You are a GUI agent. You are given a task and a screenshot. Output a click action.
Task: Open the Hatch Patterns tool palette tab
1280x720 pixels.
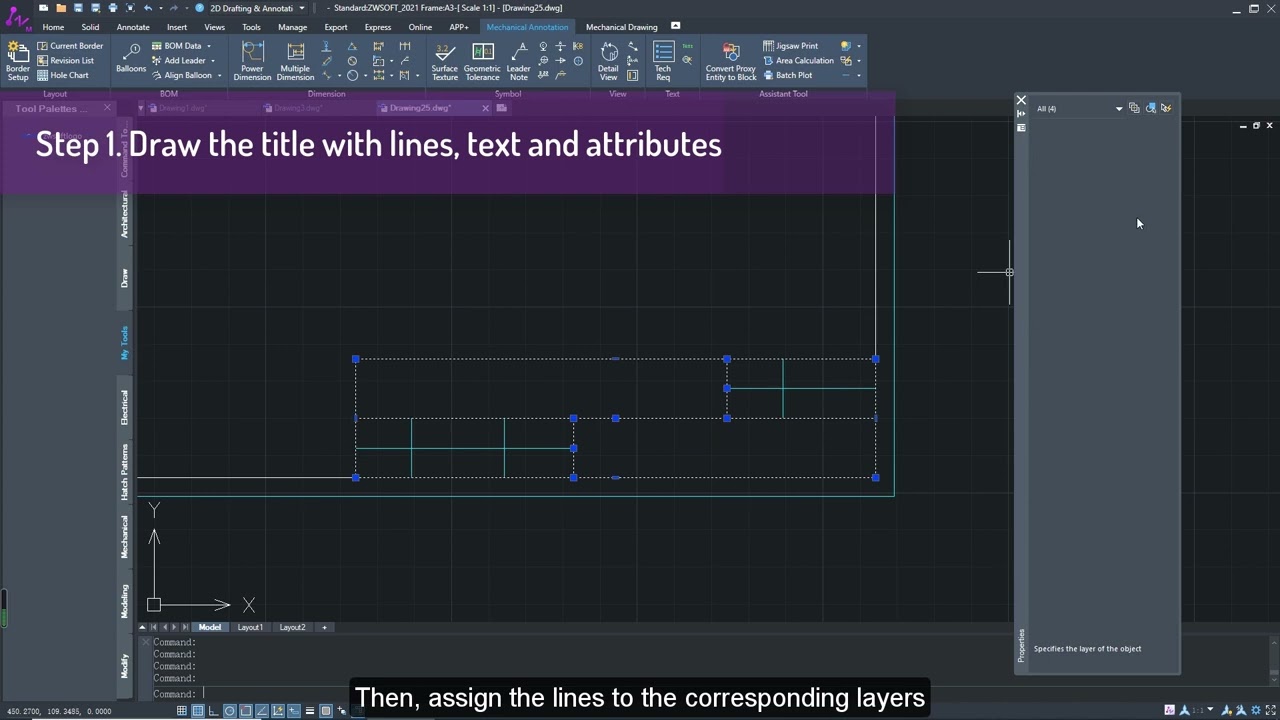125,472
